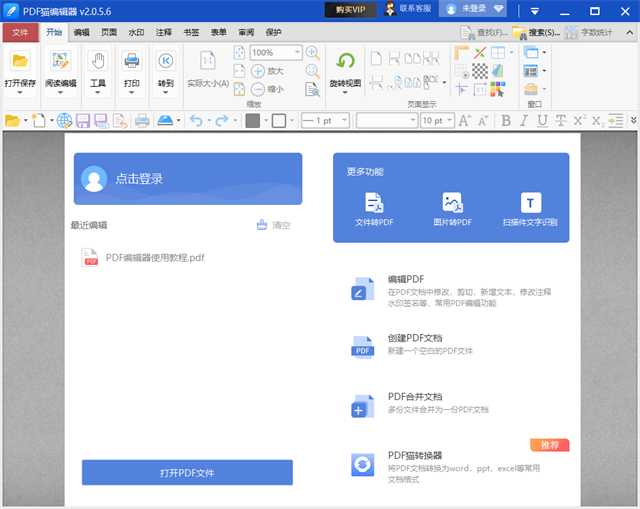Decrease font size with small A icon
Screen dimensions: 640x509
point(483,121)
